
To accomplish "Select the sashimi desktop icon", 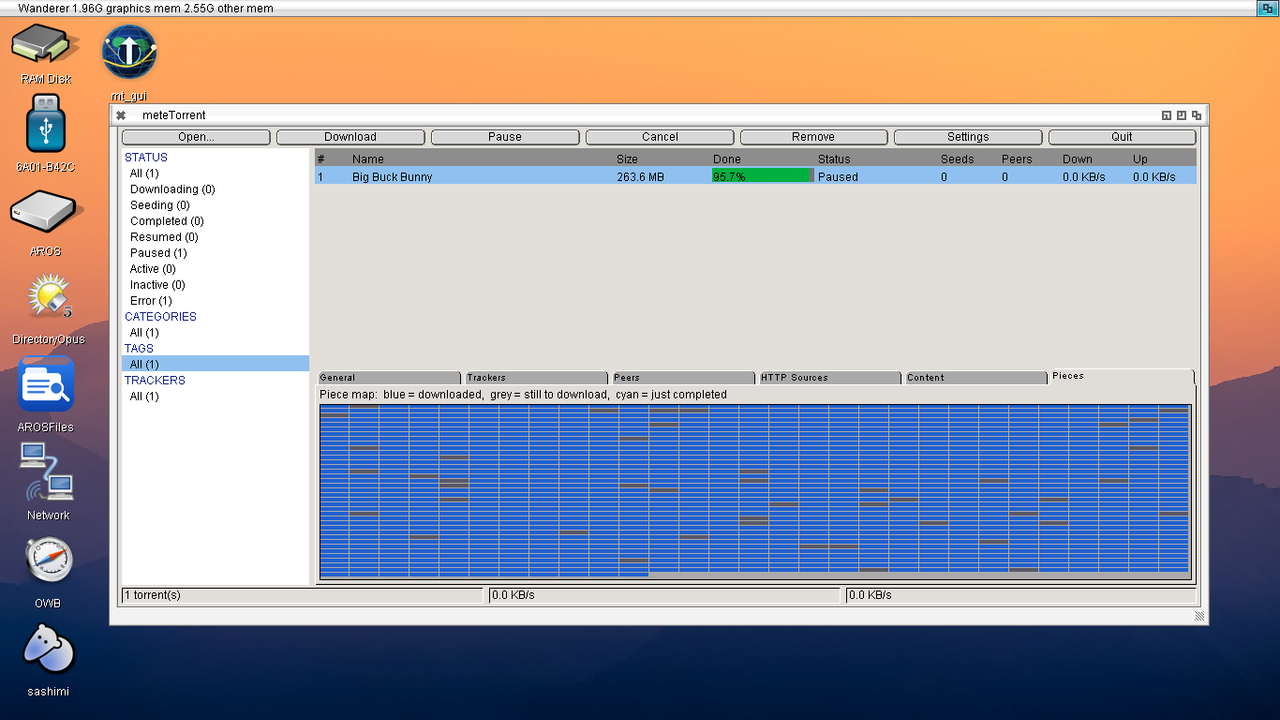I will point(48,650).
